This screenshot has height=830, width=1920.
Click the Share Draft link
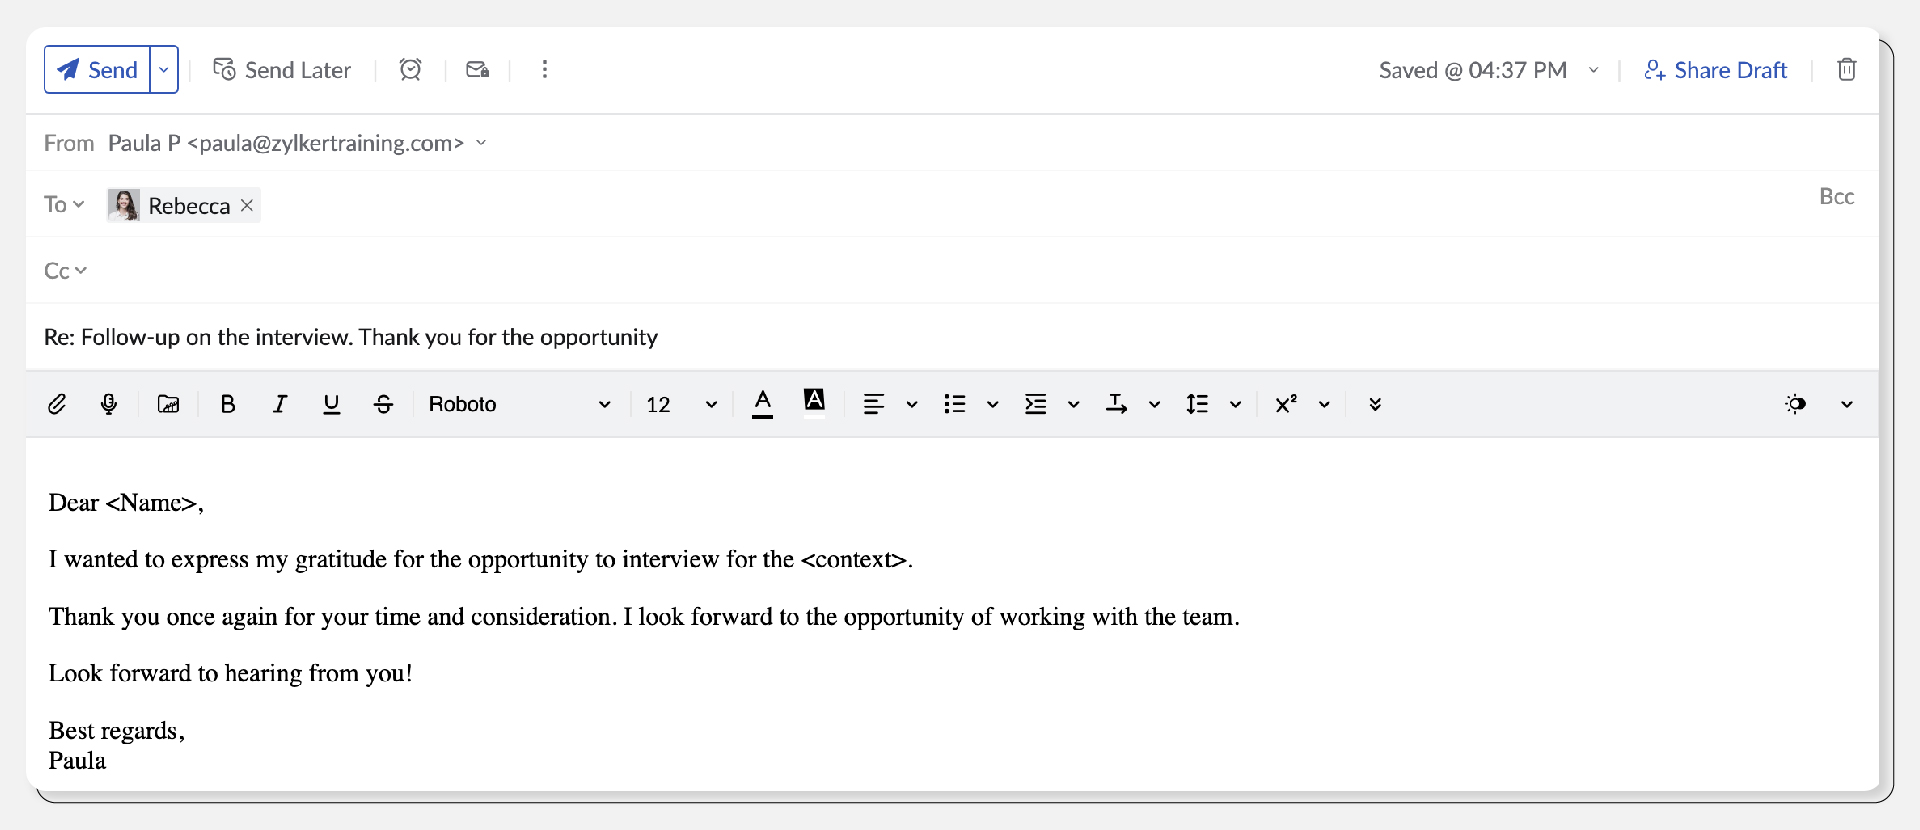pyautogui.click(x=1716, y=70)
